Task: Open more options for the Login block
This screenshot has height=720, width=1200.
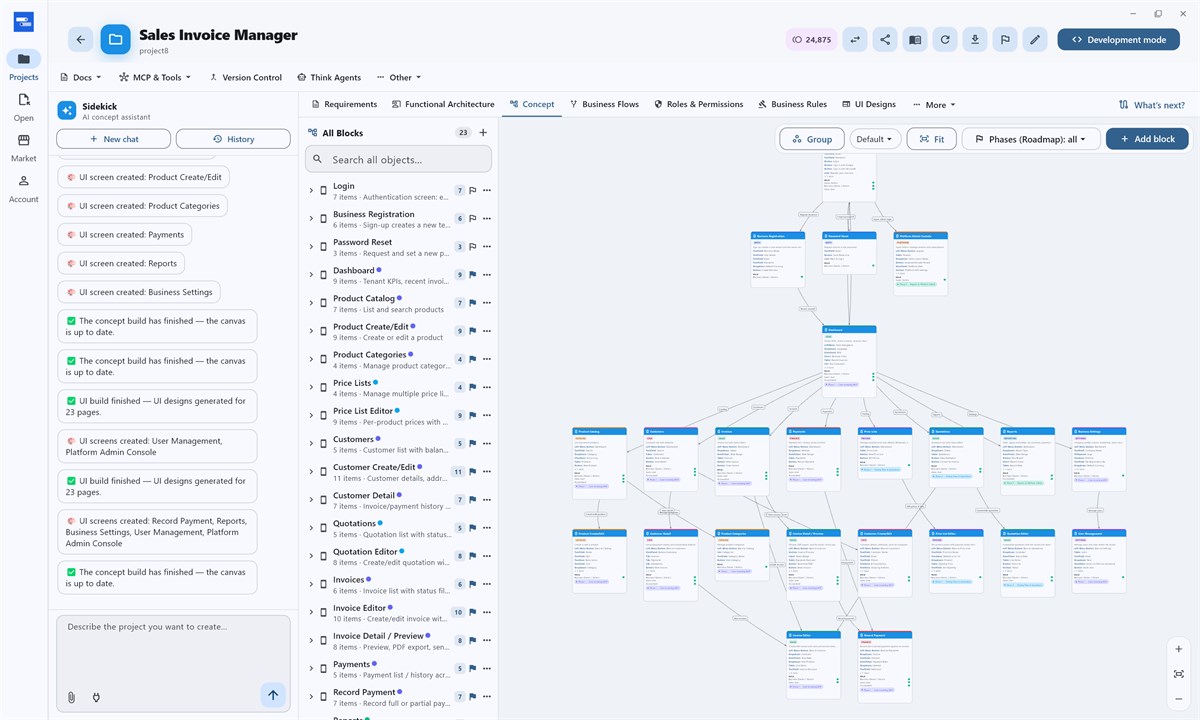Action: tap(487, 190)
